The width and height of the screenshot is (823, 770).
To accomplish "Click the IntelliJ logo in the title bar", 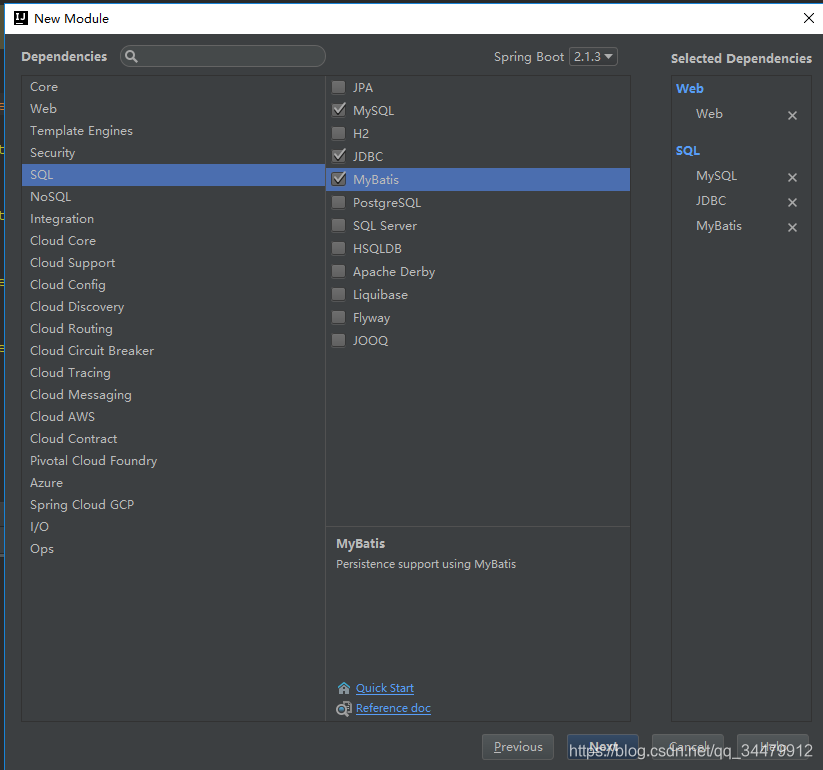I will (20, 18).
